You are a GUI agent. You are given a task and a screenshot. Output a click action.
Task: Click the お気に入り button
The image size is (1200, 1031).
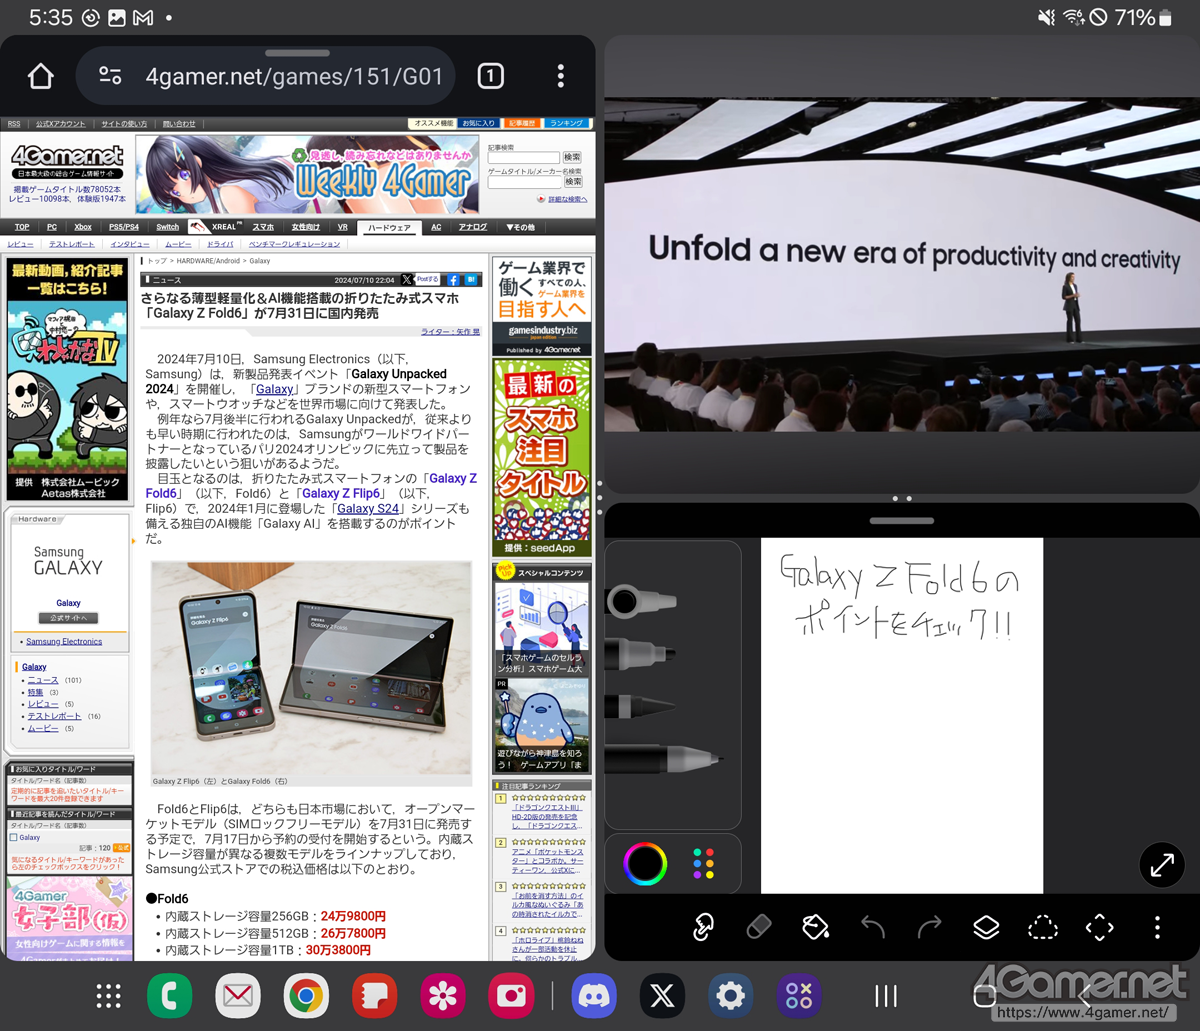point(478,123)
